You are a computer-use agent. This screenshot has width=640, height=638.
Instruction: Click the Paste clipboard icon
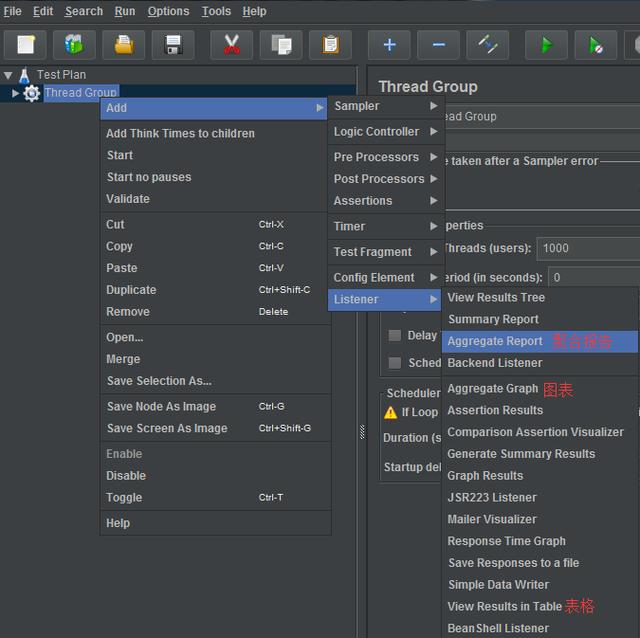331,45
